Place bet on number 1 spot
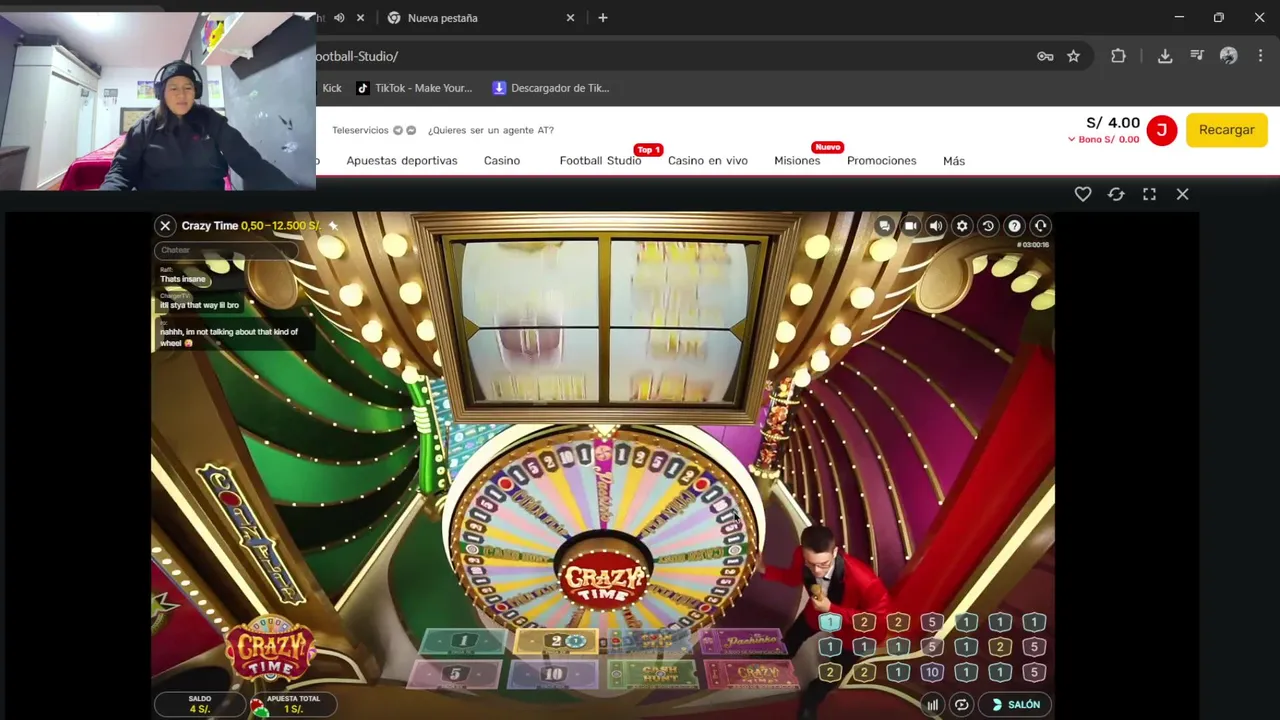Image resolution: width=1280 pixels, height=720 pixels. (x=463, y=641)
